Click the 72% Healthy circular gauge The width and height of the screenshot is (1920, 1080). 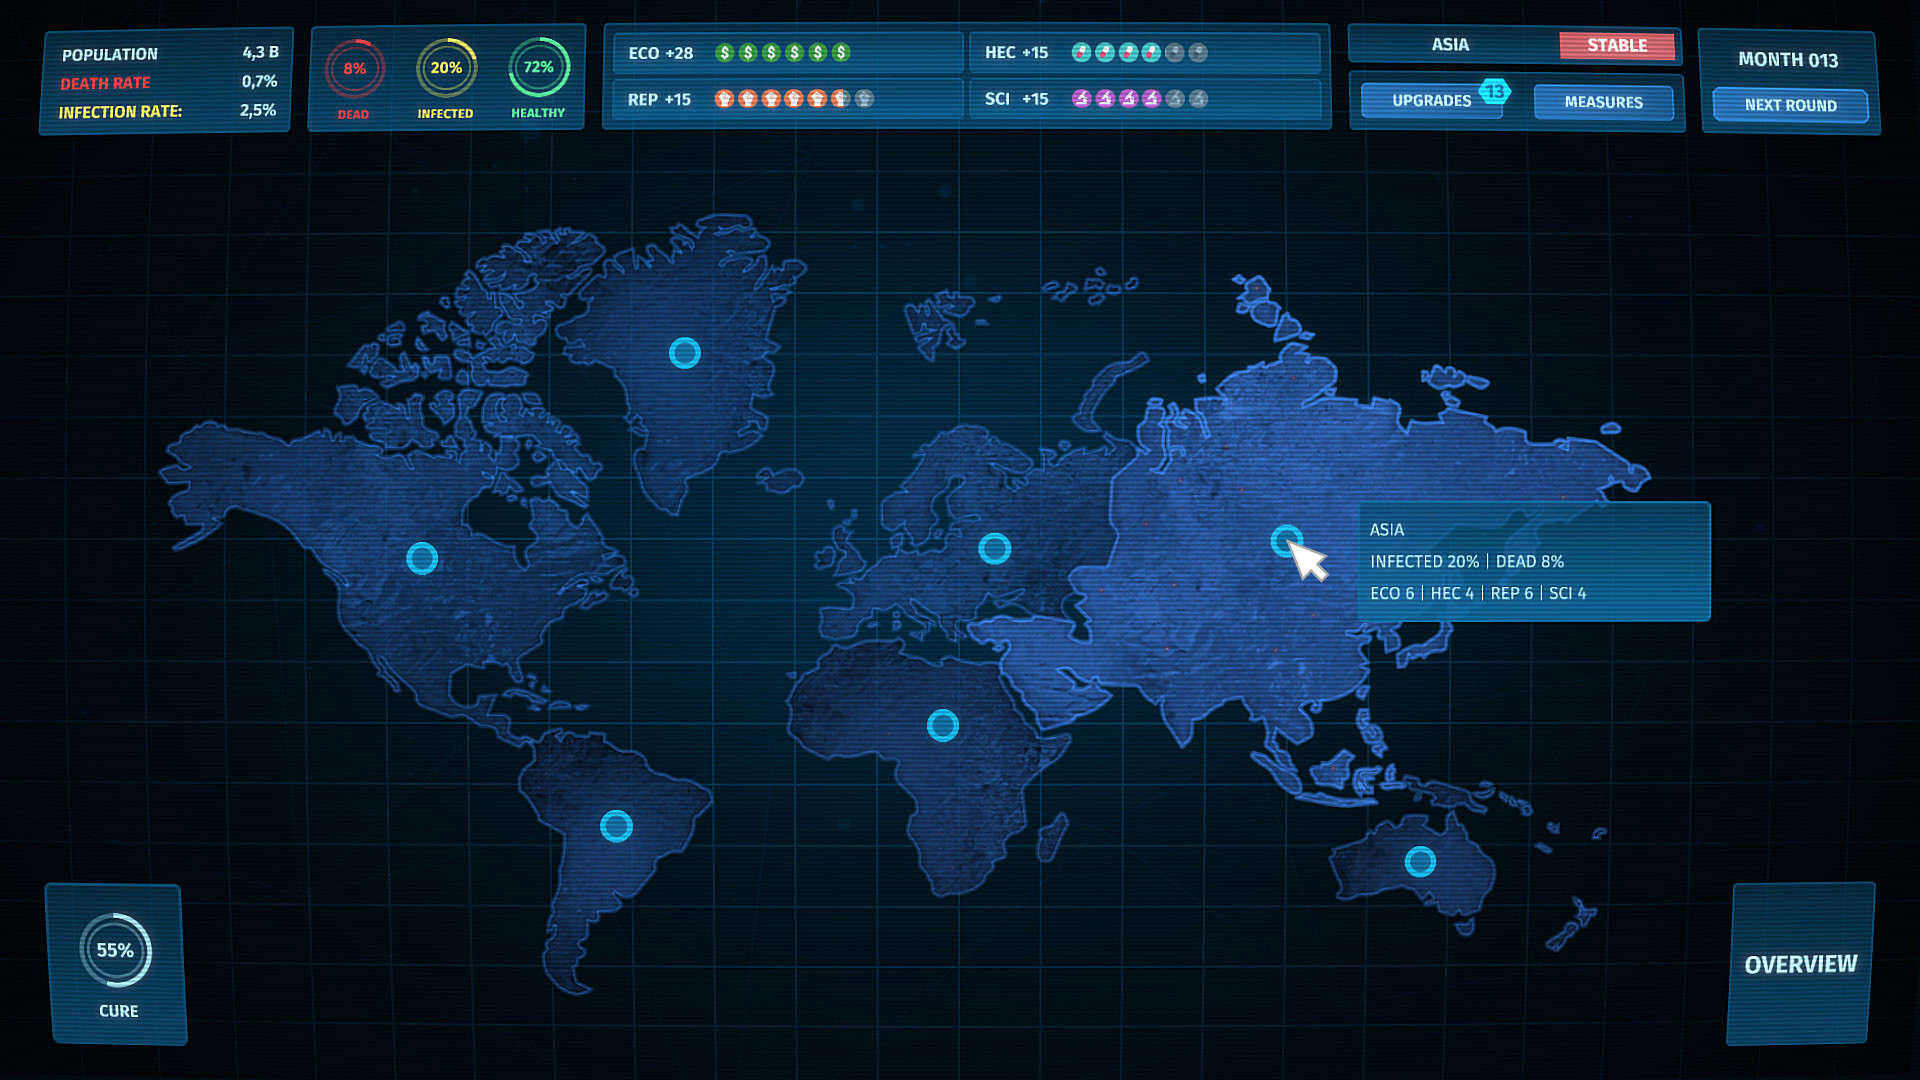tap(538, 67)
